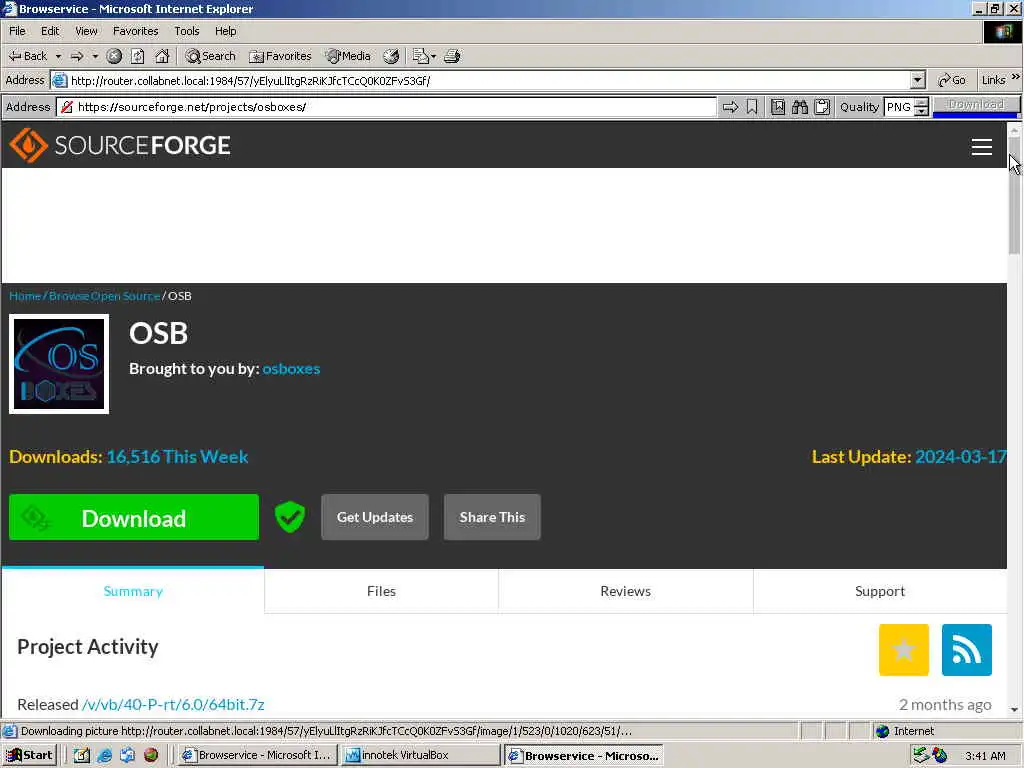This screenshot has height=768, width=1024.
Task: Open the View menu
Action: pos(86,31)
